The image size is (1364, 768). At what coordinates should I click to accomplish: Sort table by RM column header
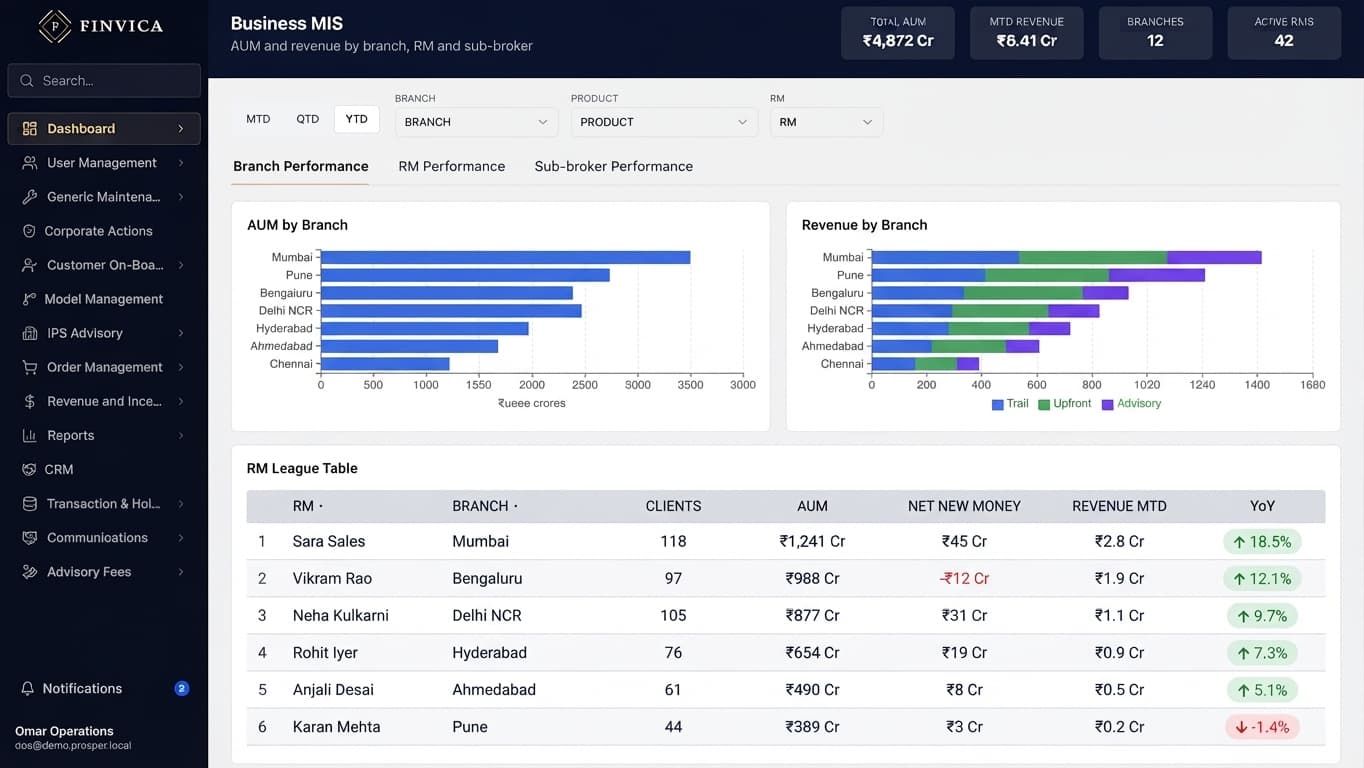(x=308, y=506)
